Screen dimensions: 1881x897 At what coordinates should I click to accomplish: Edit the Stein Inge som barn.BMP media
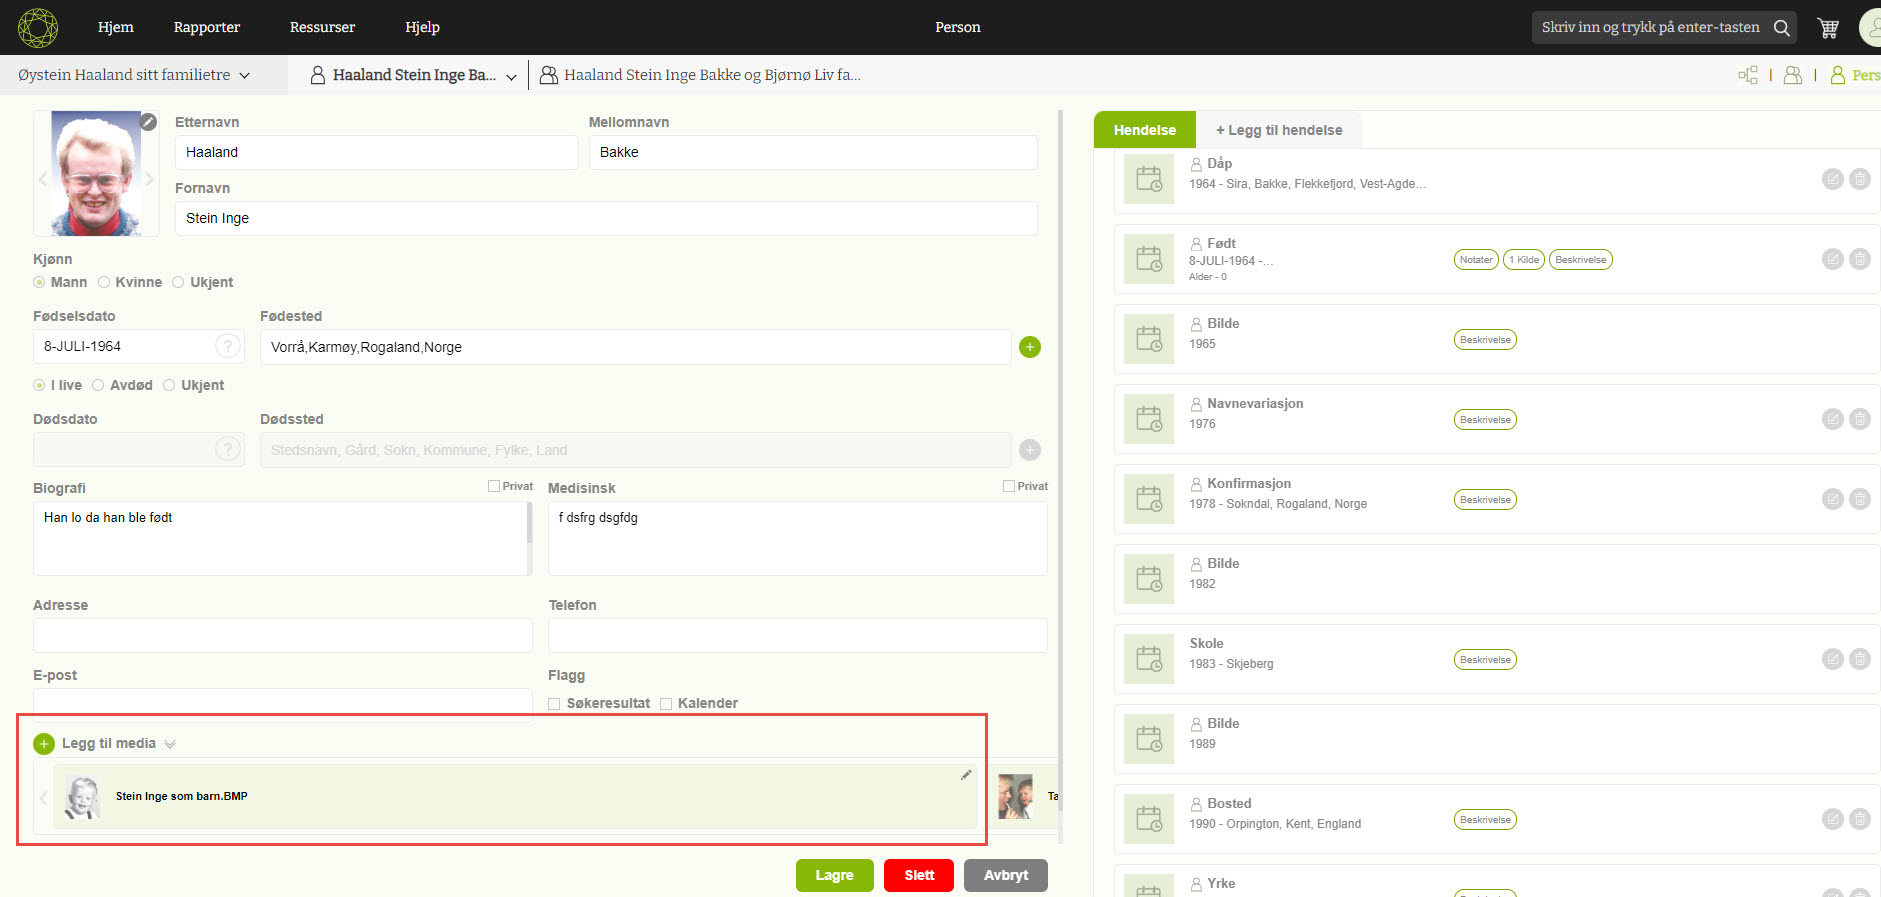(x=965, y=775)
